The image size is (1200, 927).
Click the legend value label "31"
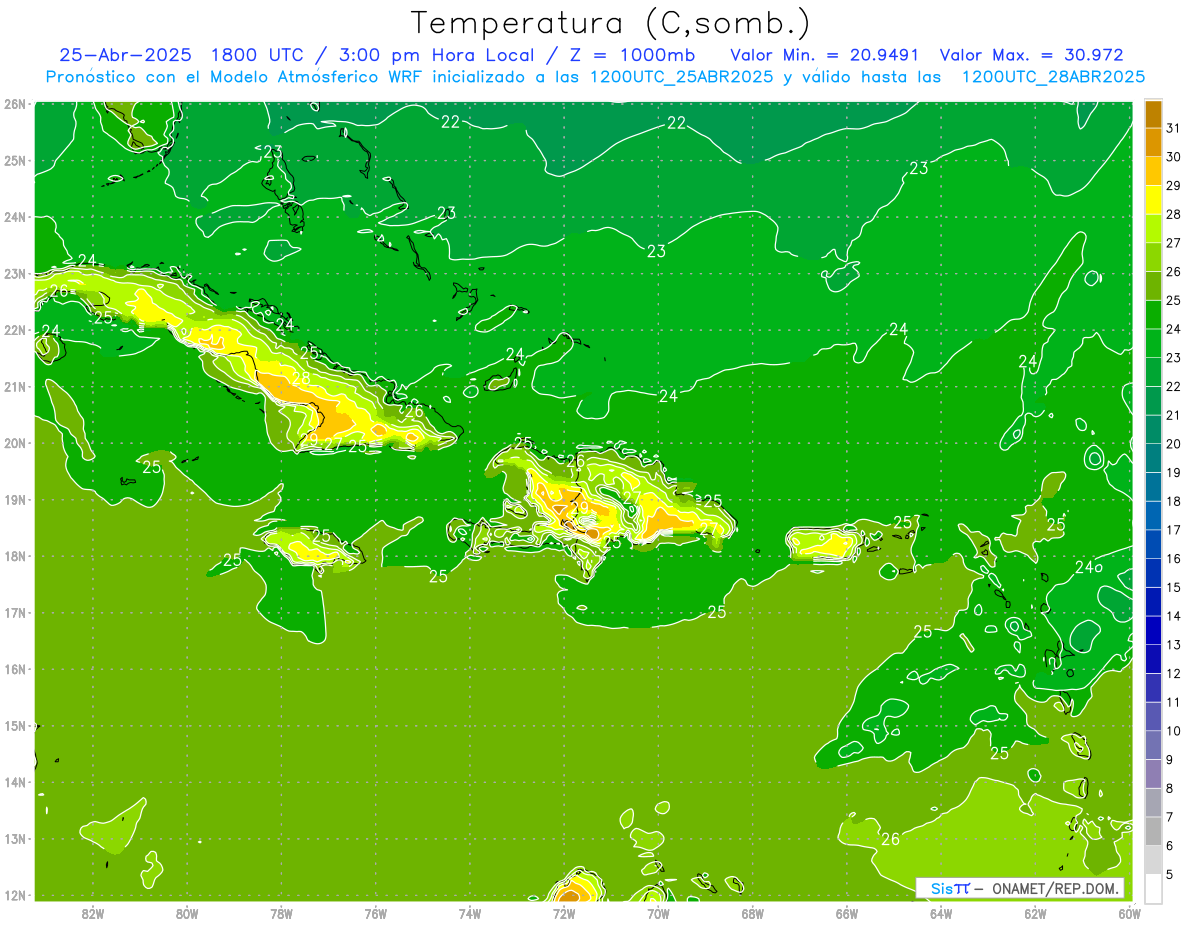(1174, 128)
